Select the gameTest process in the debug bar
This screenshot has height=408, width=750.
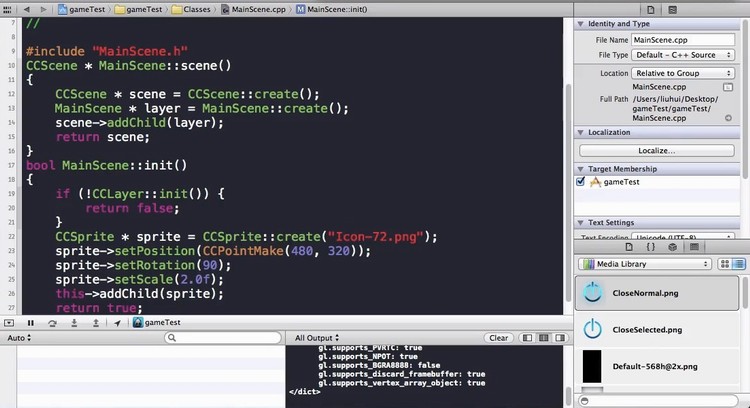(157, 323)
